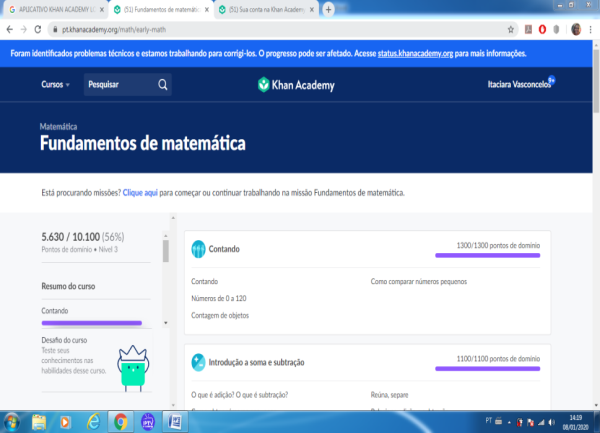Expand the Cursos dropdown
Screen dimensions: 600x433
pos(55,85)
